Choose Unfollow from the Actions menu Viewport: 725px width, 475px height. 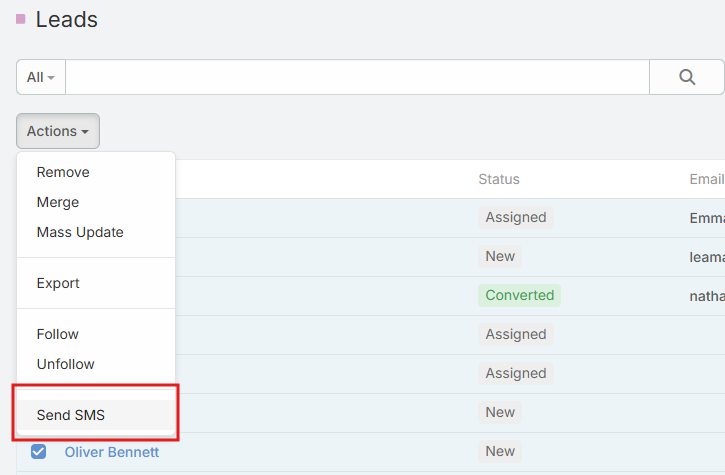tap(66, 364)
